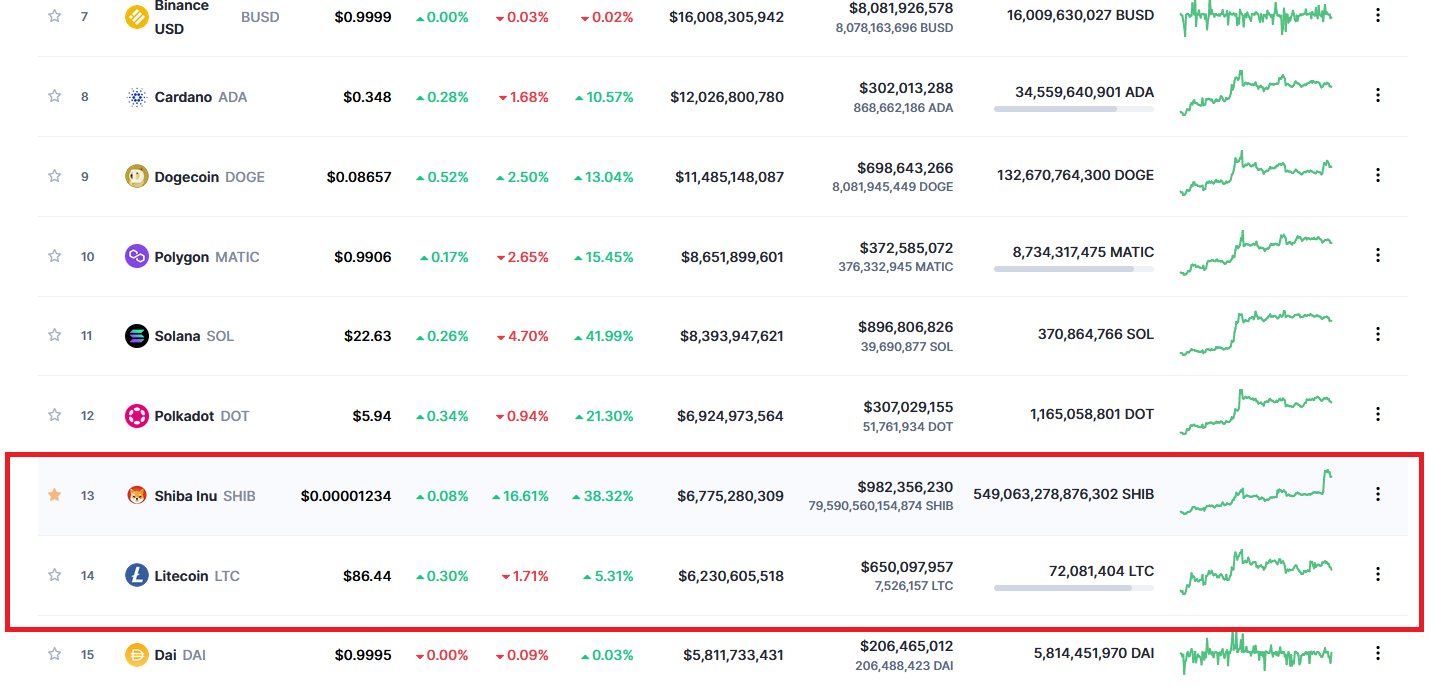Click the Dai name link

pyautogui.click(x=165, y=655)
